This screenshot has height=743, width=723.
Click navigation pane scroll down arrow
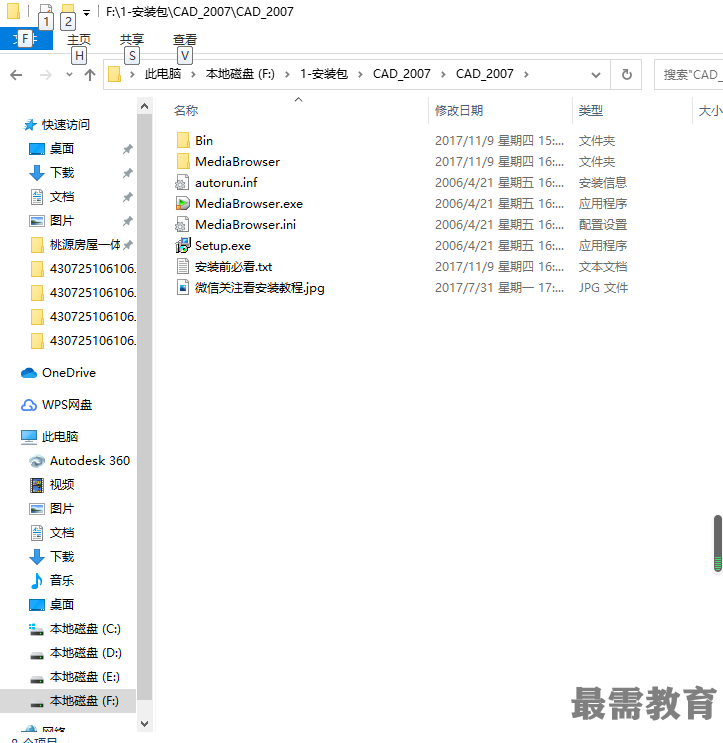pos(145,724)
